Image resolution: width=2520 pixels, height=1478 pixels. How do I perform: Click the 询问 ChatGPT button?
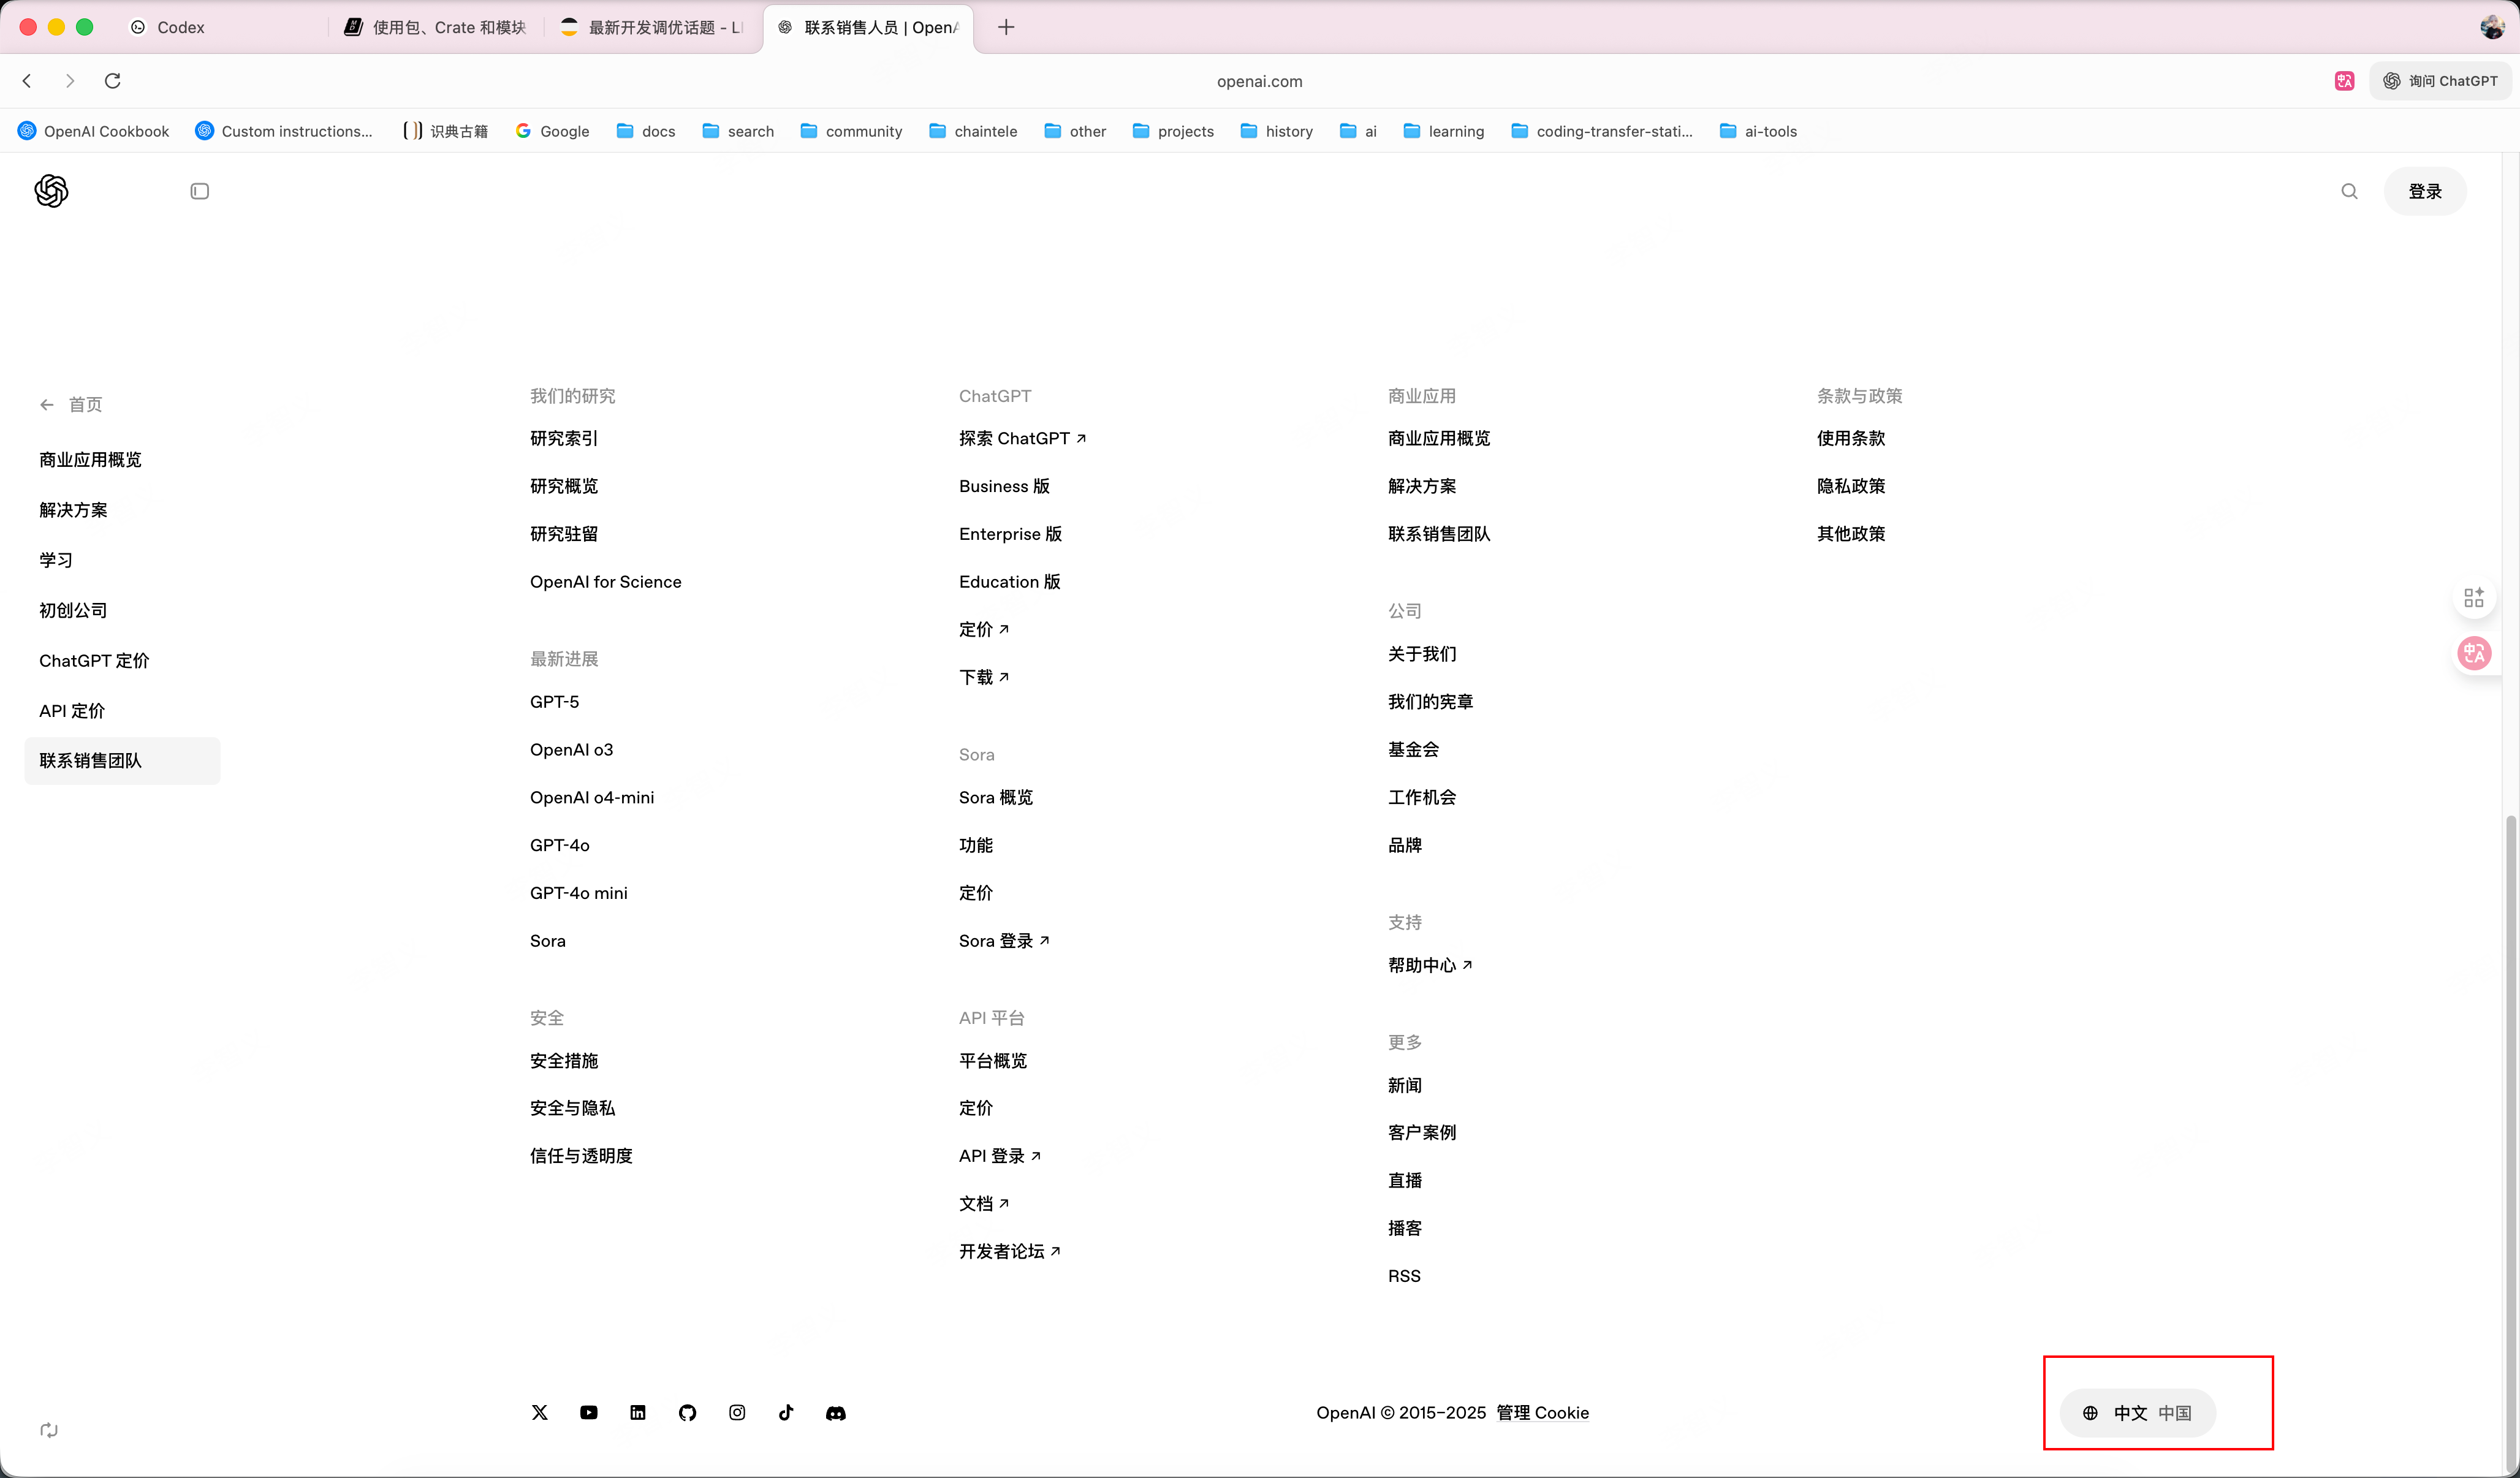(x=2440, y=81)
